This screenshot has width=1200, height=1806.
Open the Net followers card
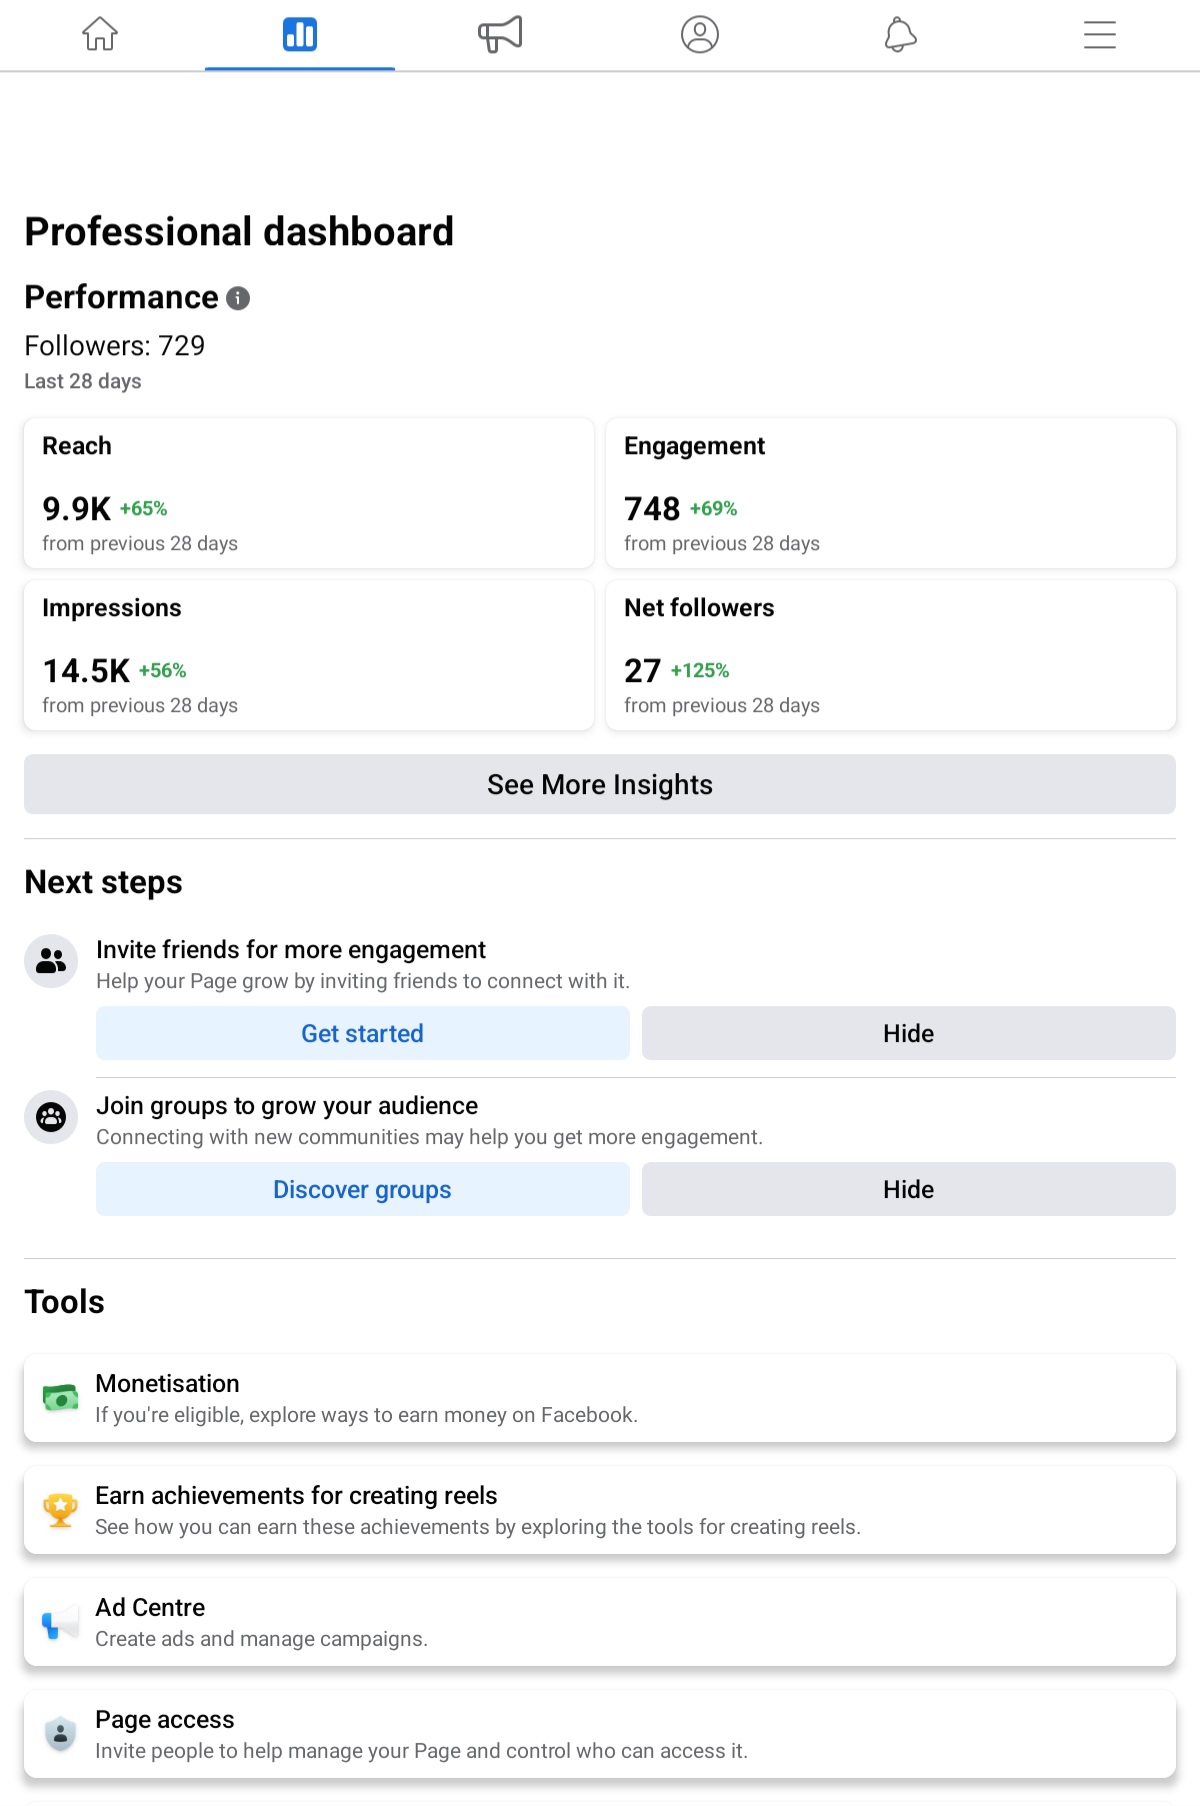coord(890,655)
